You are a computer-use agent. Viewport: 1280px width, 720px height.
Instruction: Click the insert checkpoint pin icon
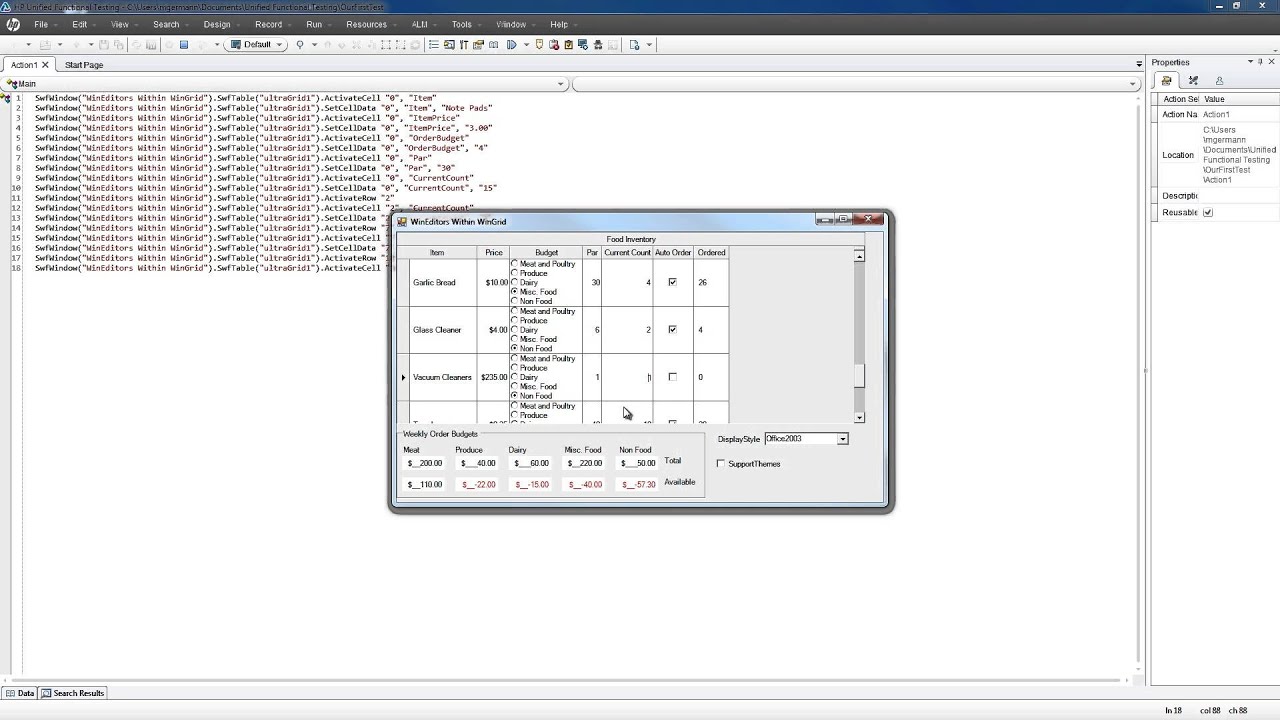point(299,45)
